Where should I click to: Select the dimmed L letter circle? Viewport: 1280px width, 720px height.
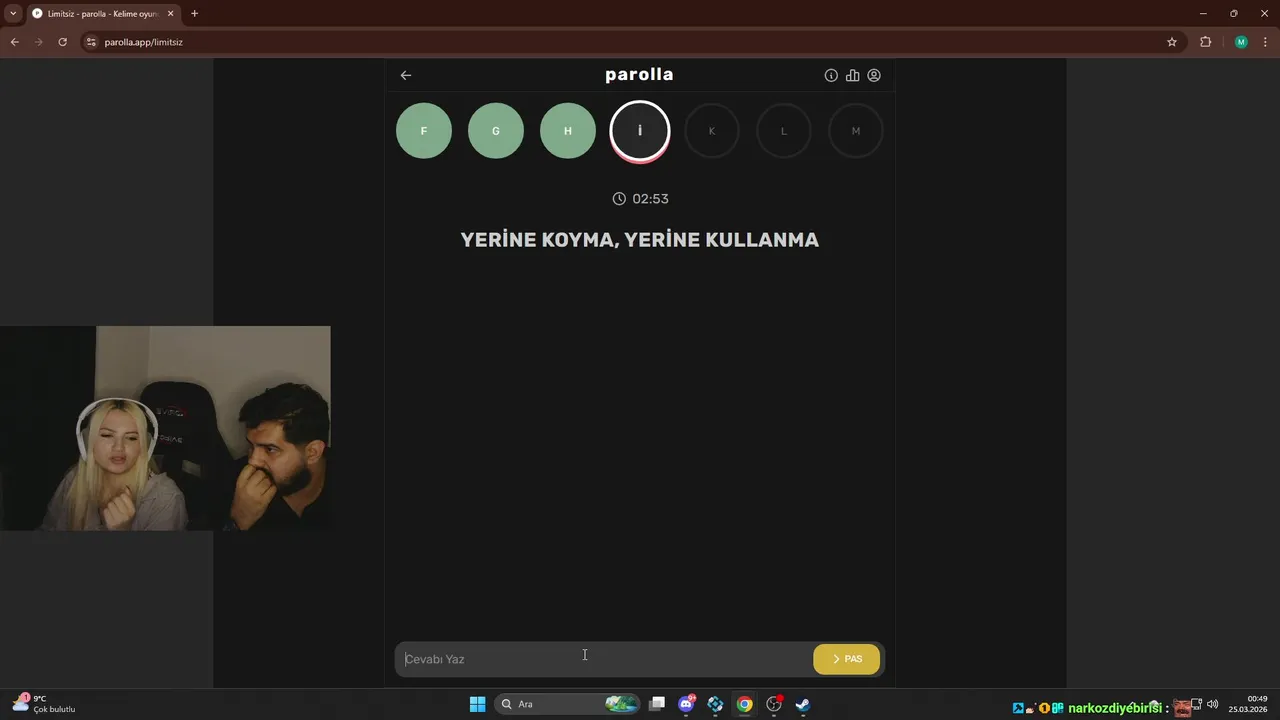pos(784,131)
